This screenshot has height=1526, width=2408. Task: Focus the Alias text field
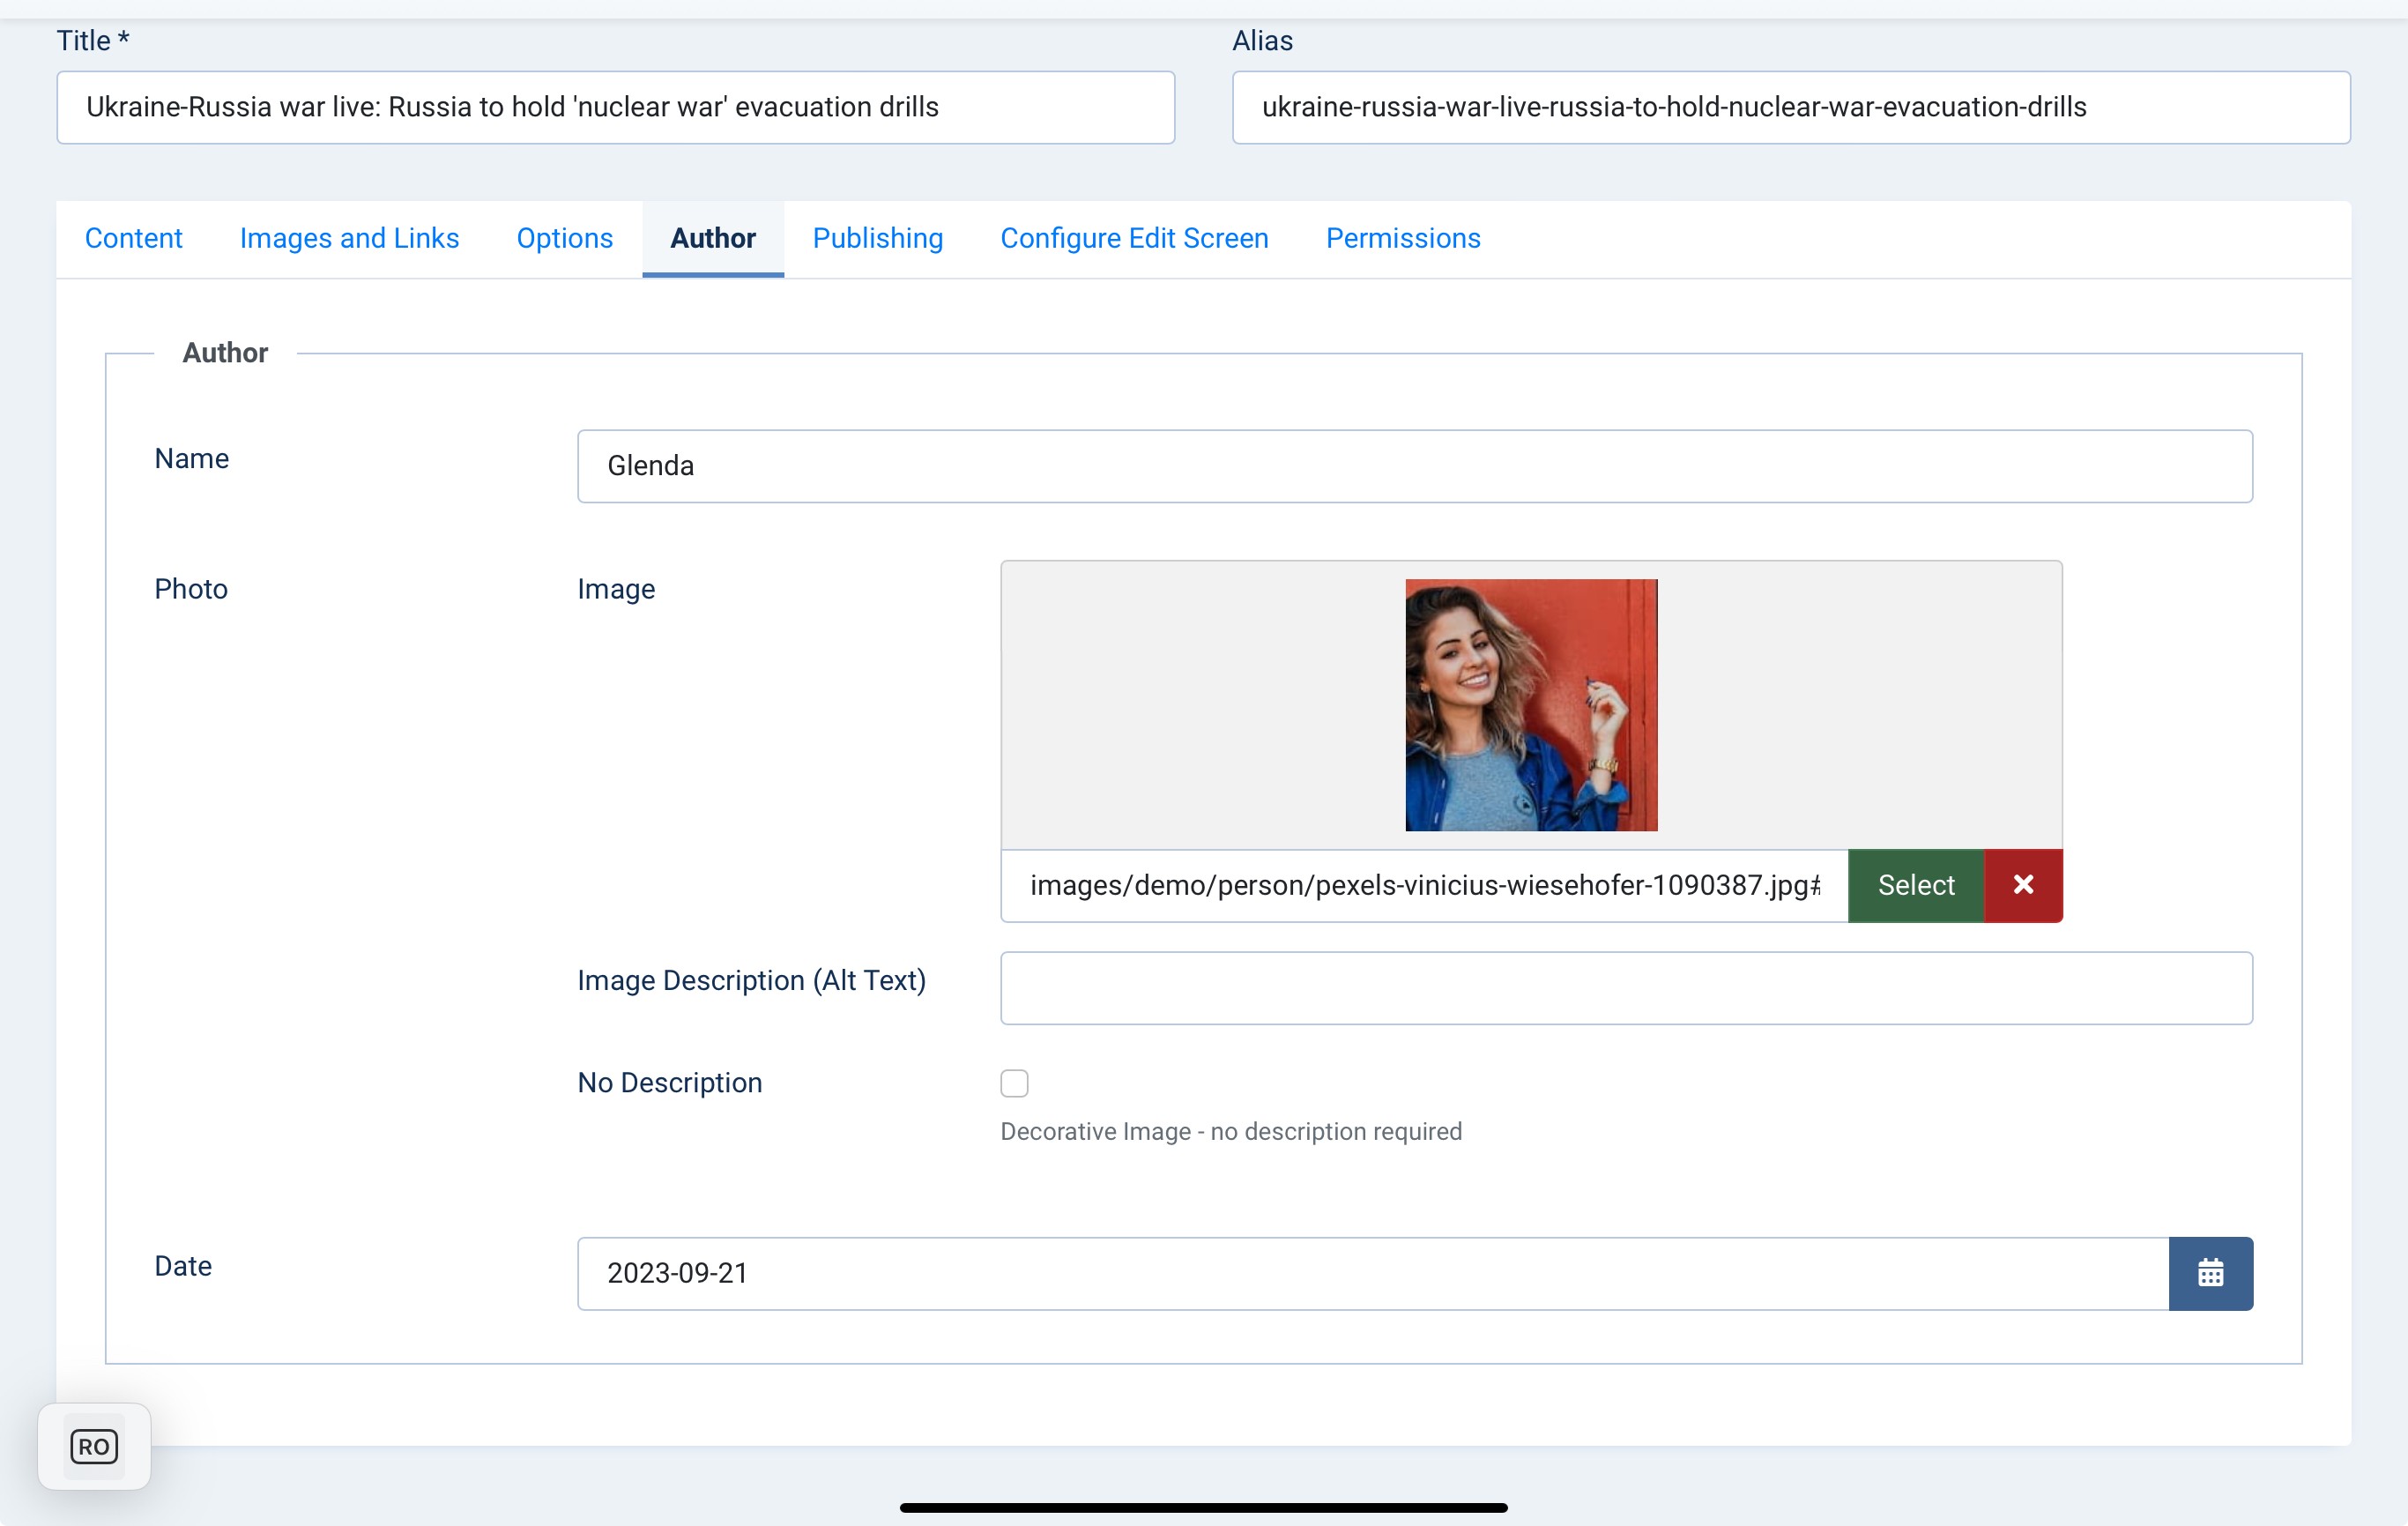pyautogui.click(x=1790, y=107)
